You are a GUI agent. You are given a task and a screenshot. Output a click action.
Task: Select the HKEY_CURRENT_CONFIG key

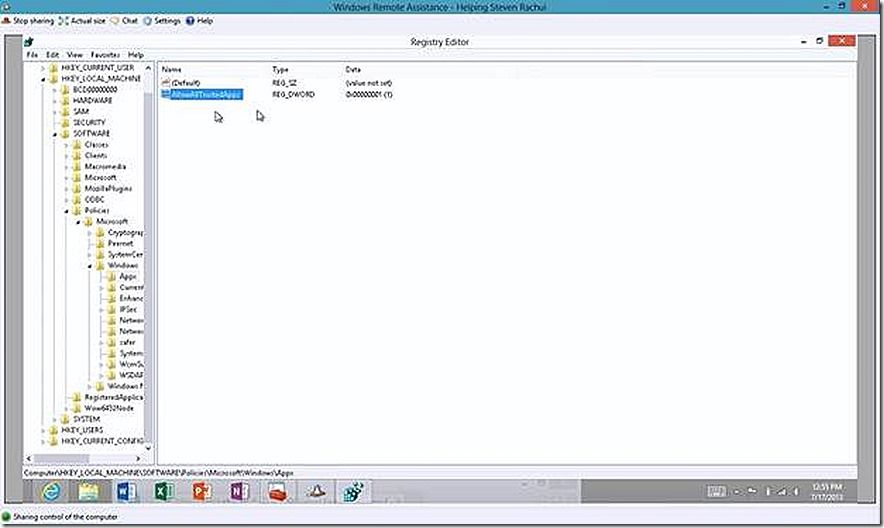point(102,441)
